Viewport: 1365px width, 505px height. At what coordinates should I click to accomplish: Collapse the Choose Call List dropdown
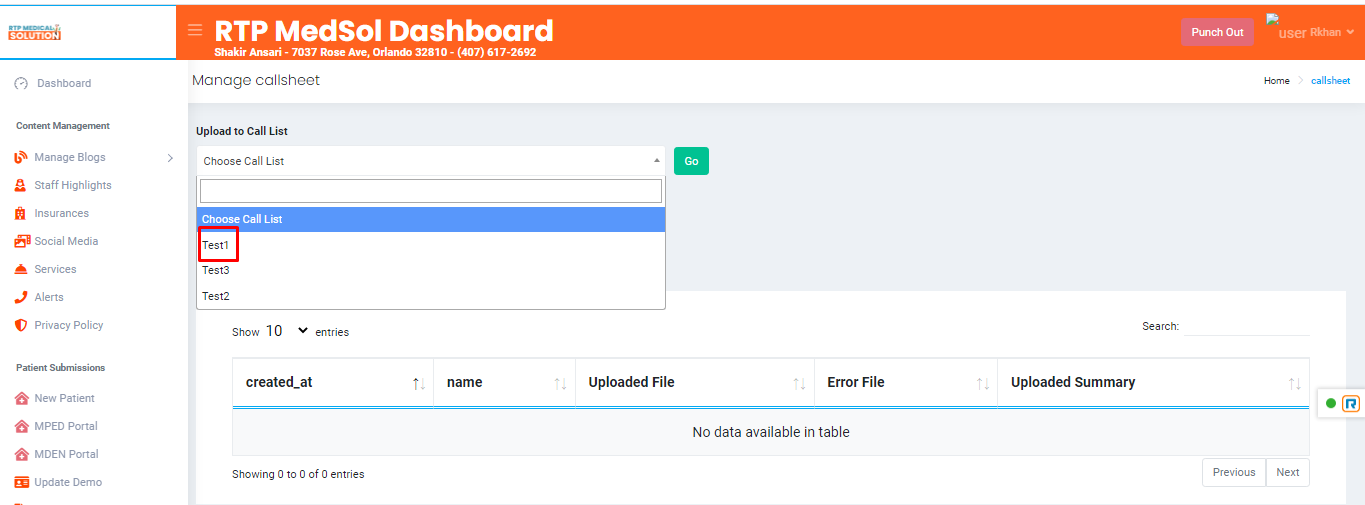click(x=431, y=160)
